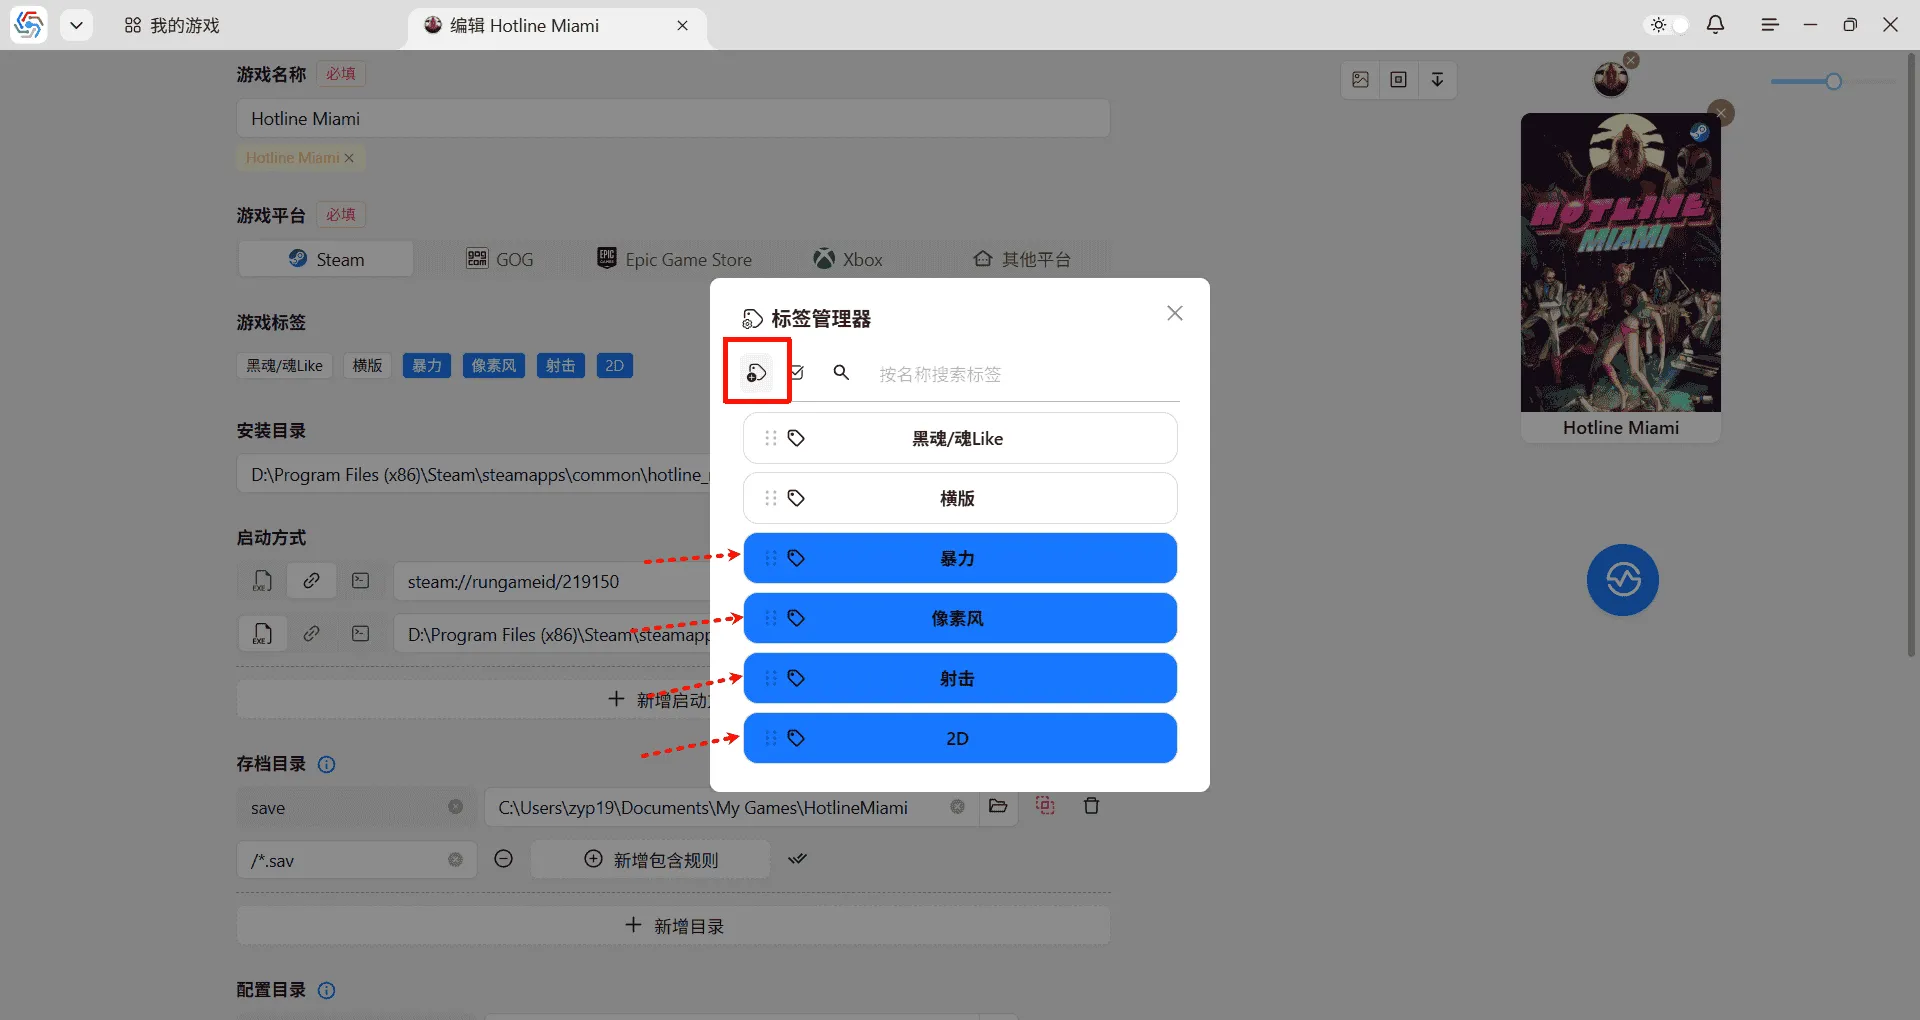Viewport: 1920px width, 1020px height.
Task: Click the 像素风 game tag chip
Action: click(494, 366)
